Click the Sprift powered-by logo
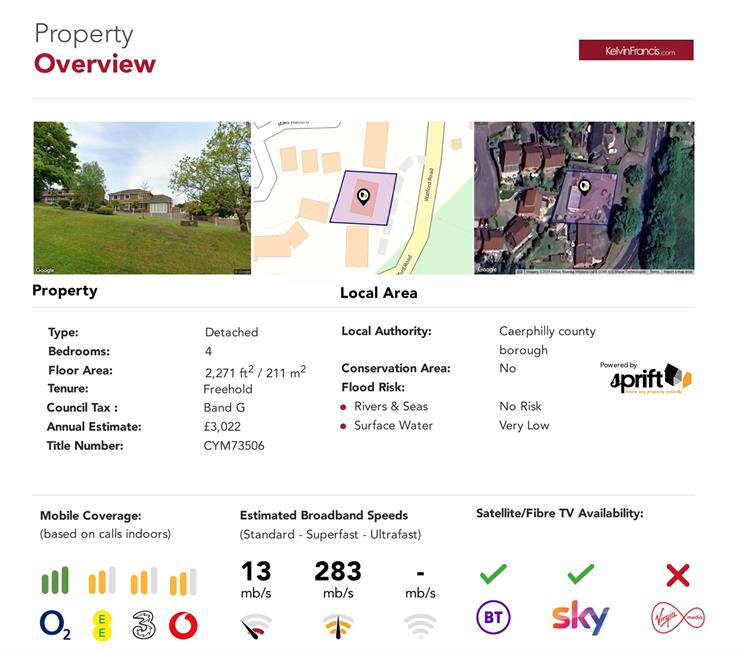744x650 pixels. tap(650, 378)
